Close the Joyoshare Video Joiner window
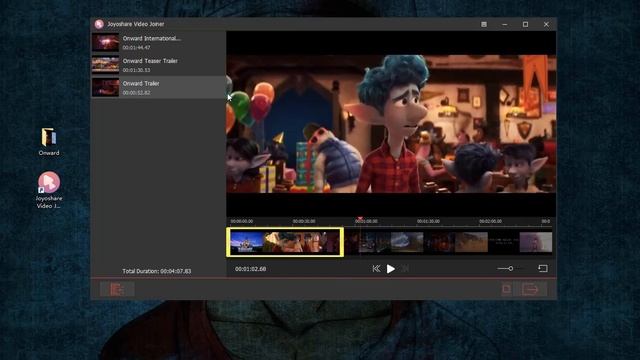Screen dimensions: 640x360 click(546, 24)
